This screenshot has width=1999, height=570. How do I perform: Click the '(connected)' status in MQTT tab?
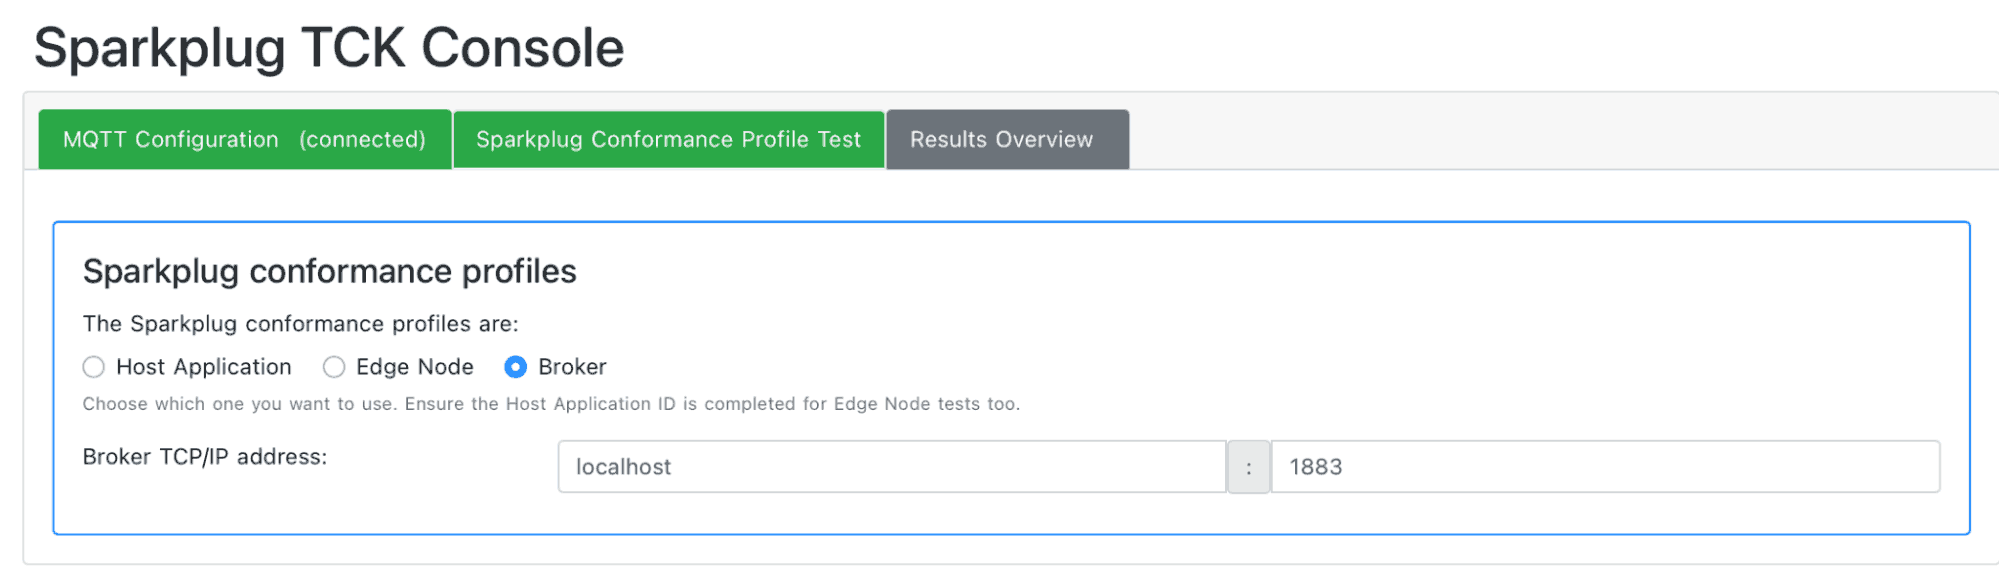click(362, 139)
